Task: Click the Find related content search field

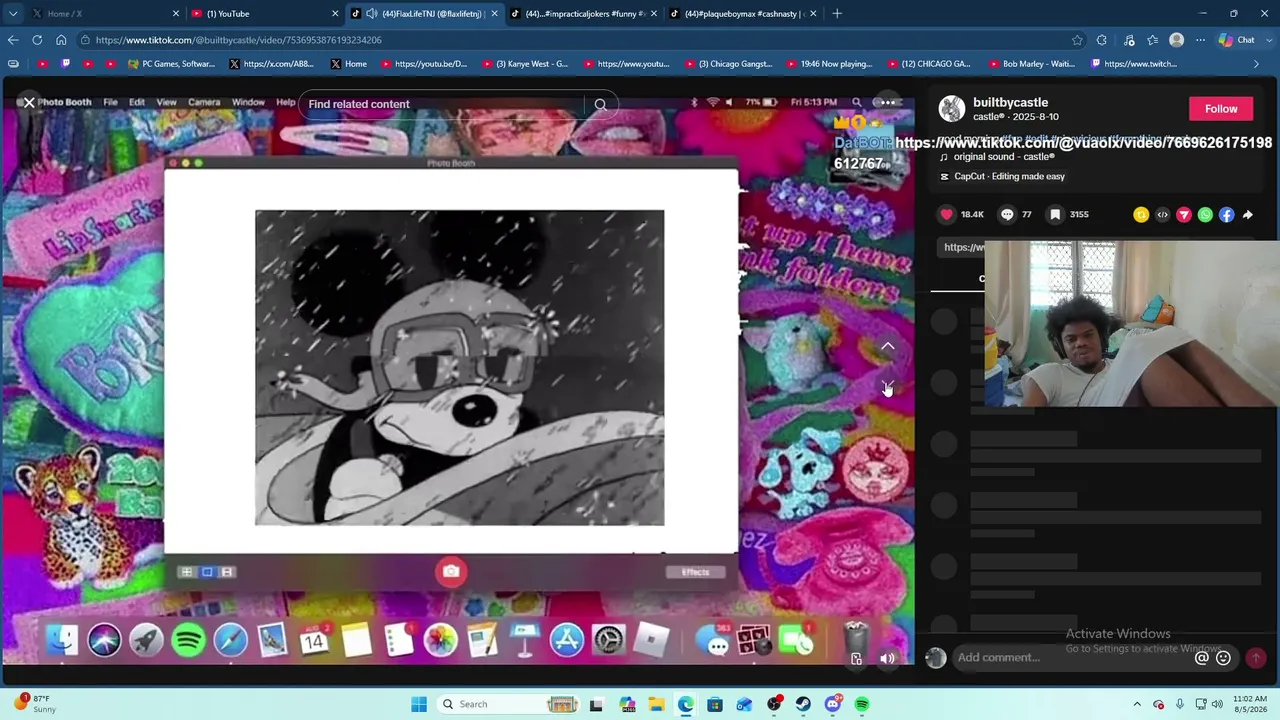Action: point(444,104)
